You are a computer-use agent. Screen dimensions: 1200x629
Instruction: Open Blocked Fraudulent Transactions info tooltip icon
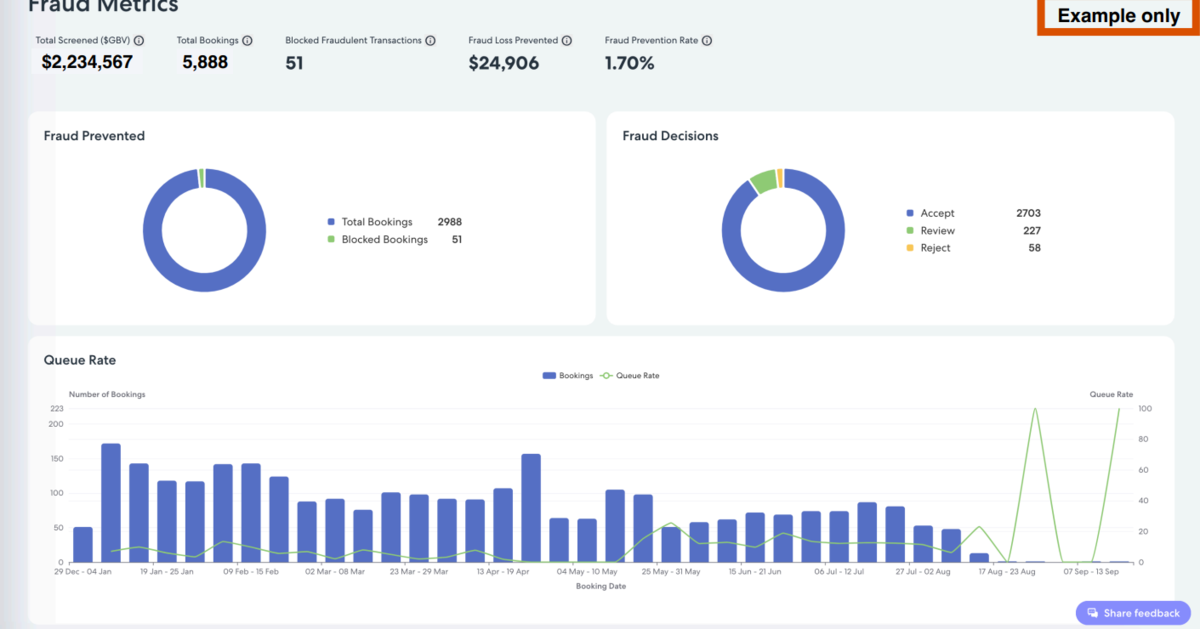coord(430,41)
